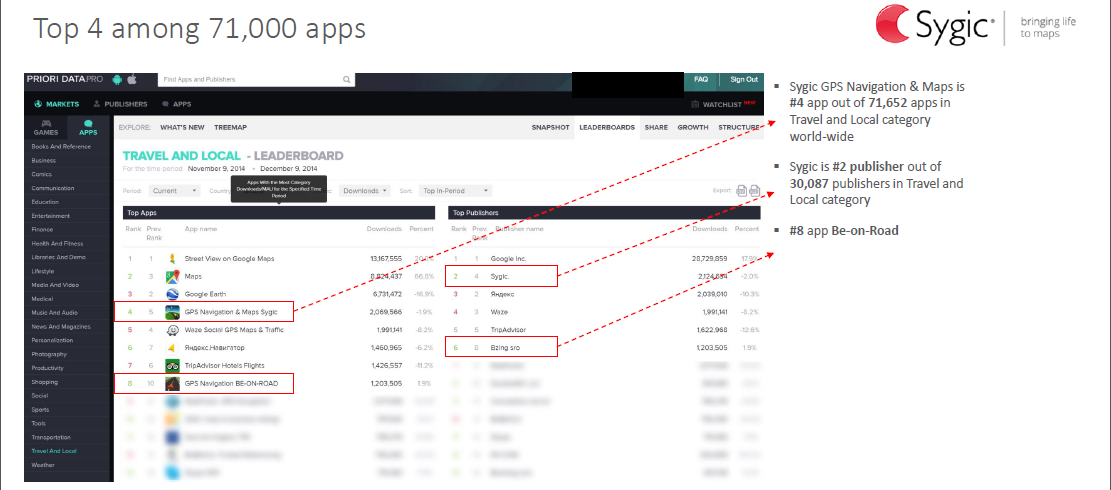Open the What's New explore view
Image resolution: width=1111 pixels, height=490 pixels.
(182, 127)
